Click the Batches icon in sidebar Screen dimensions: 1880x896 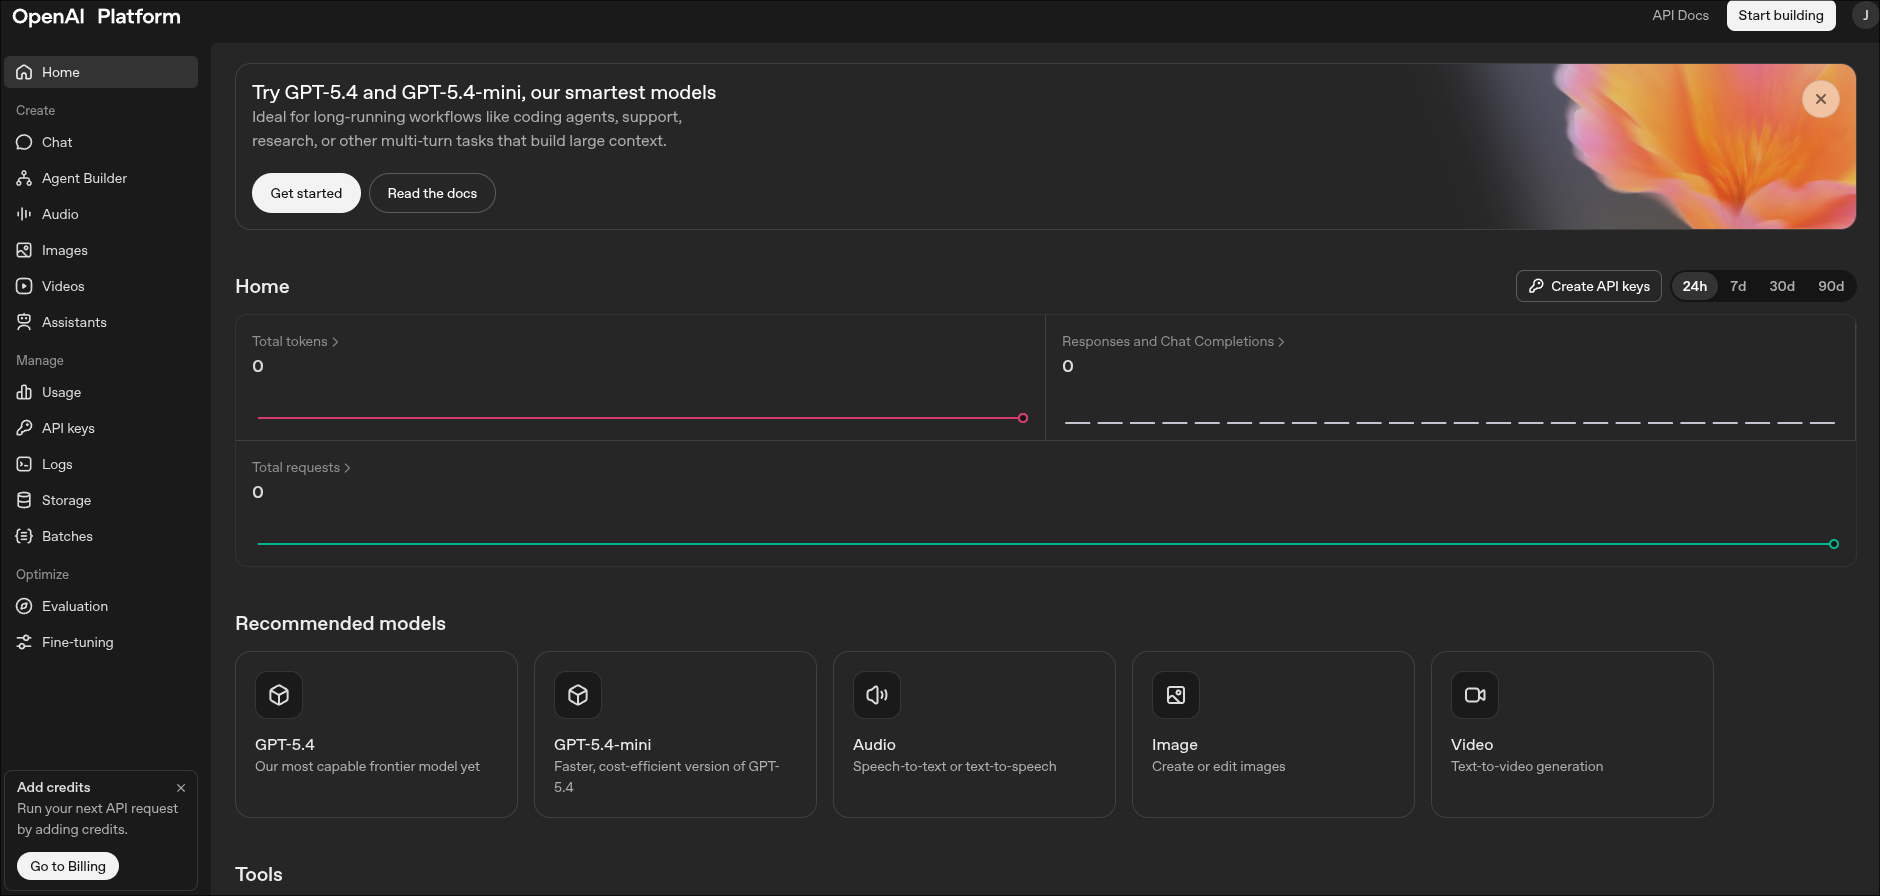(24, 536)
